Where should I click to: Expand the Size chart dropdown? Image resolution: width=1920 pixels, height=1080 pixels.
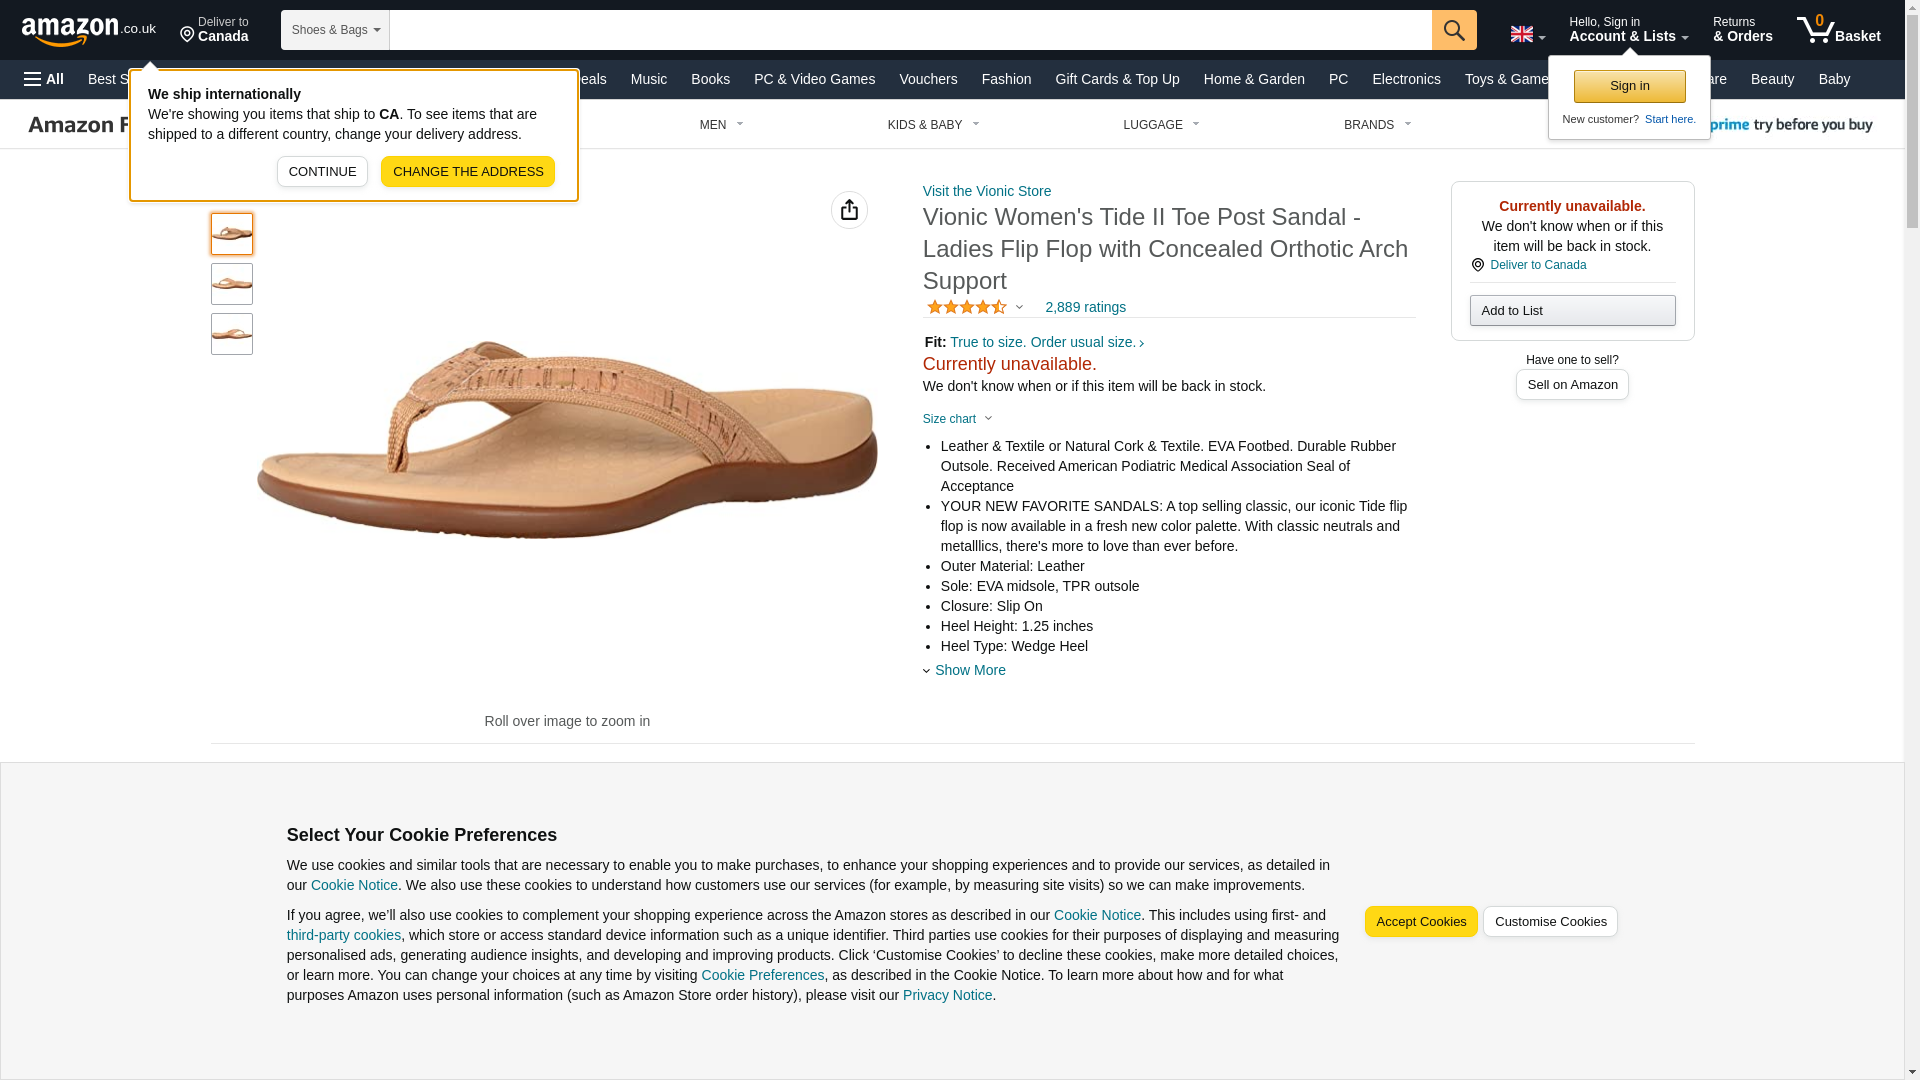click(957, 419)
